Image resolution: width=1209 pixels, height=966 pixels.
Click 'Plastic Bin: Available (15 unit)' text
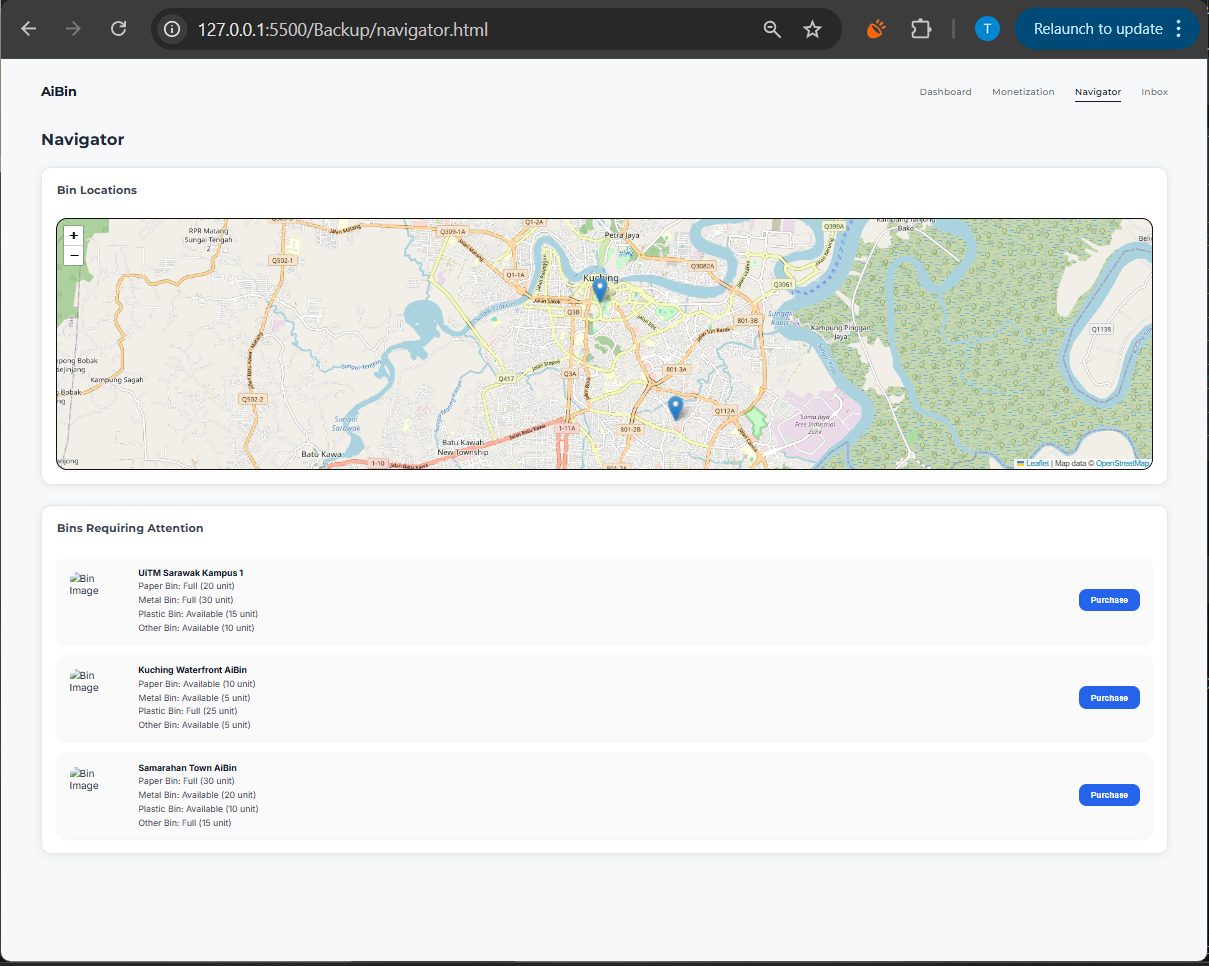coord(198,614)
